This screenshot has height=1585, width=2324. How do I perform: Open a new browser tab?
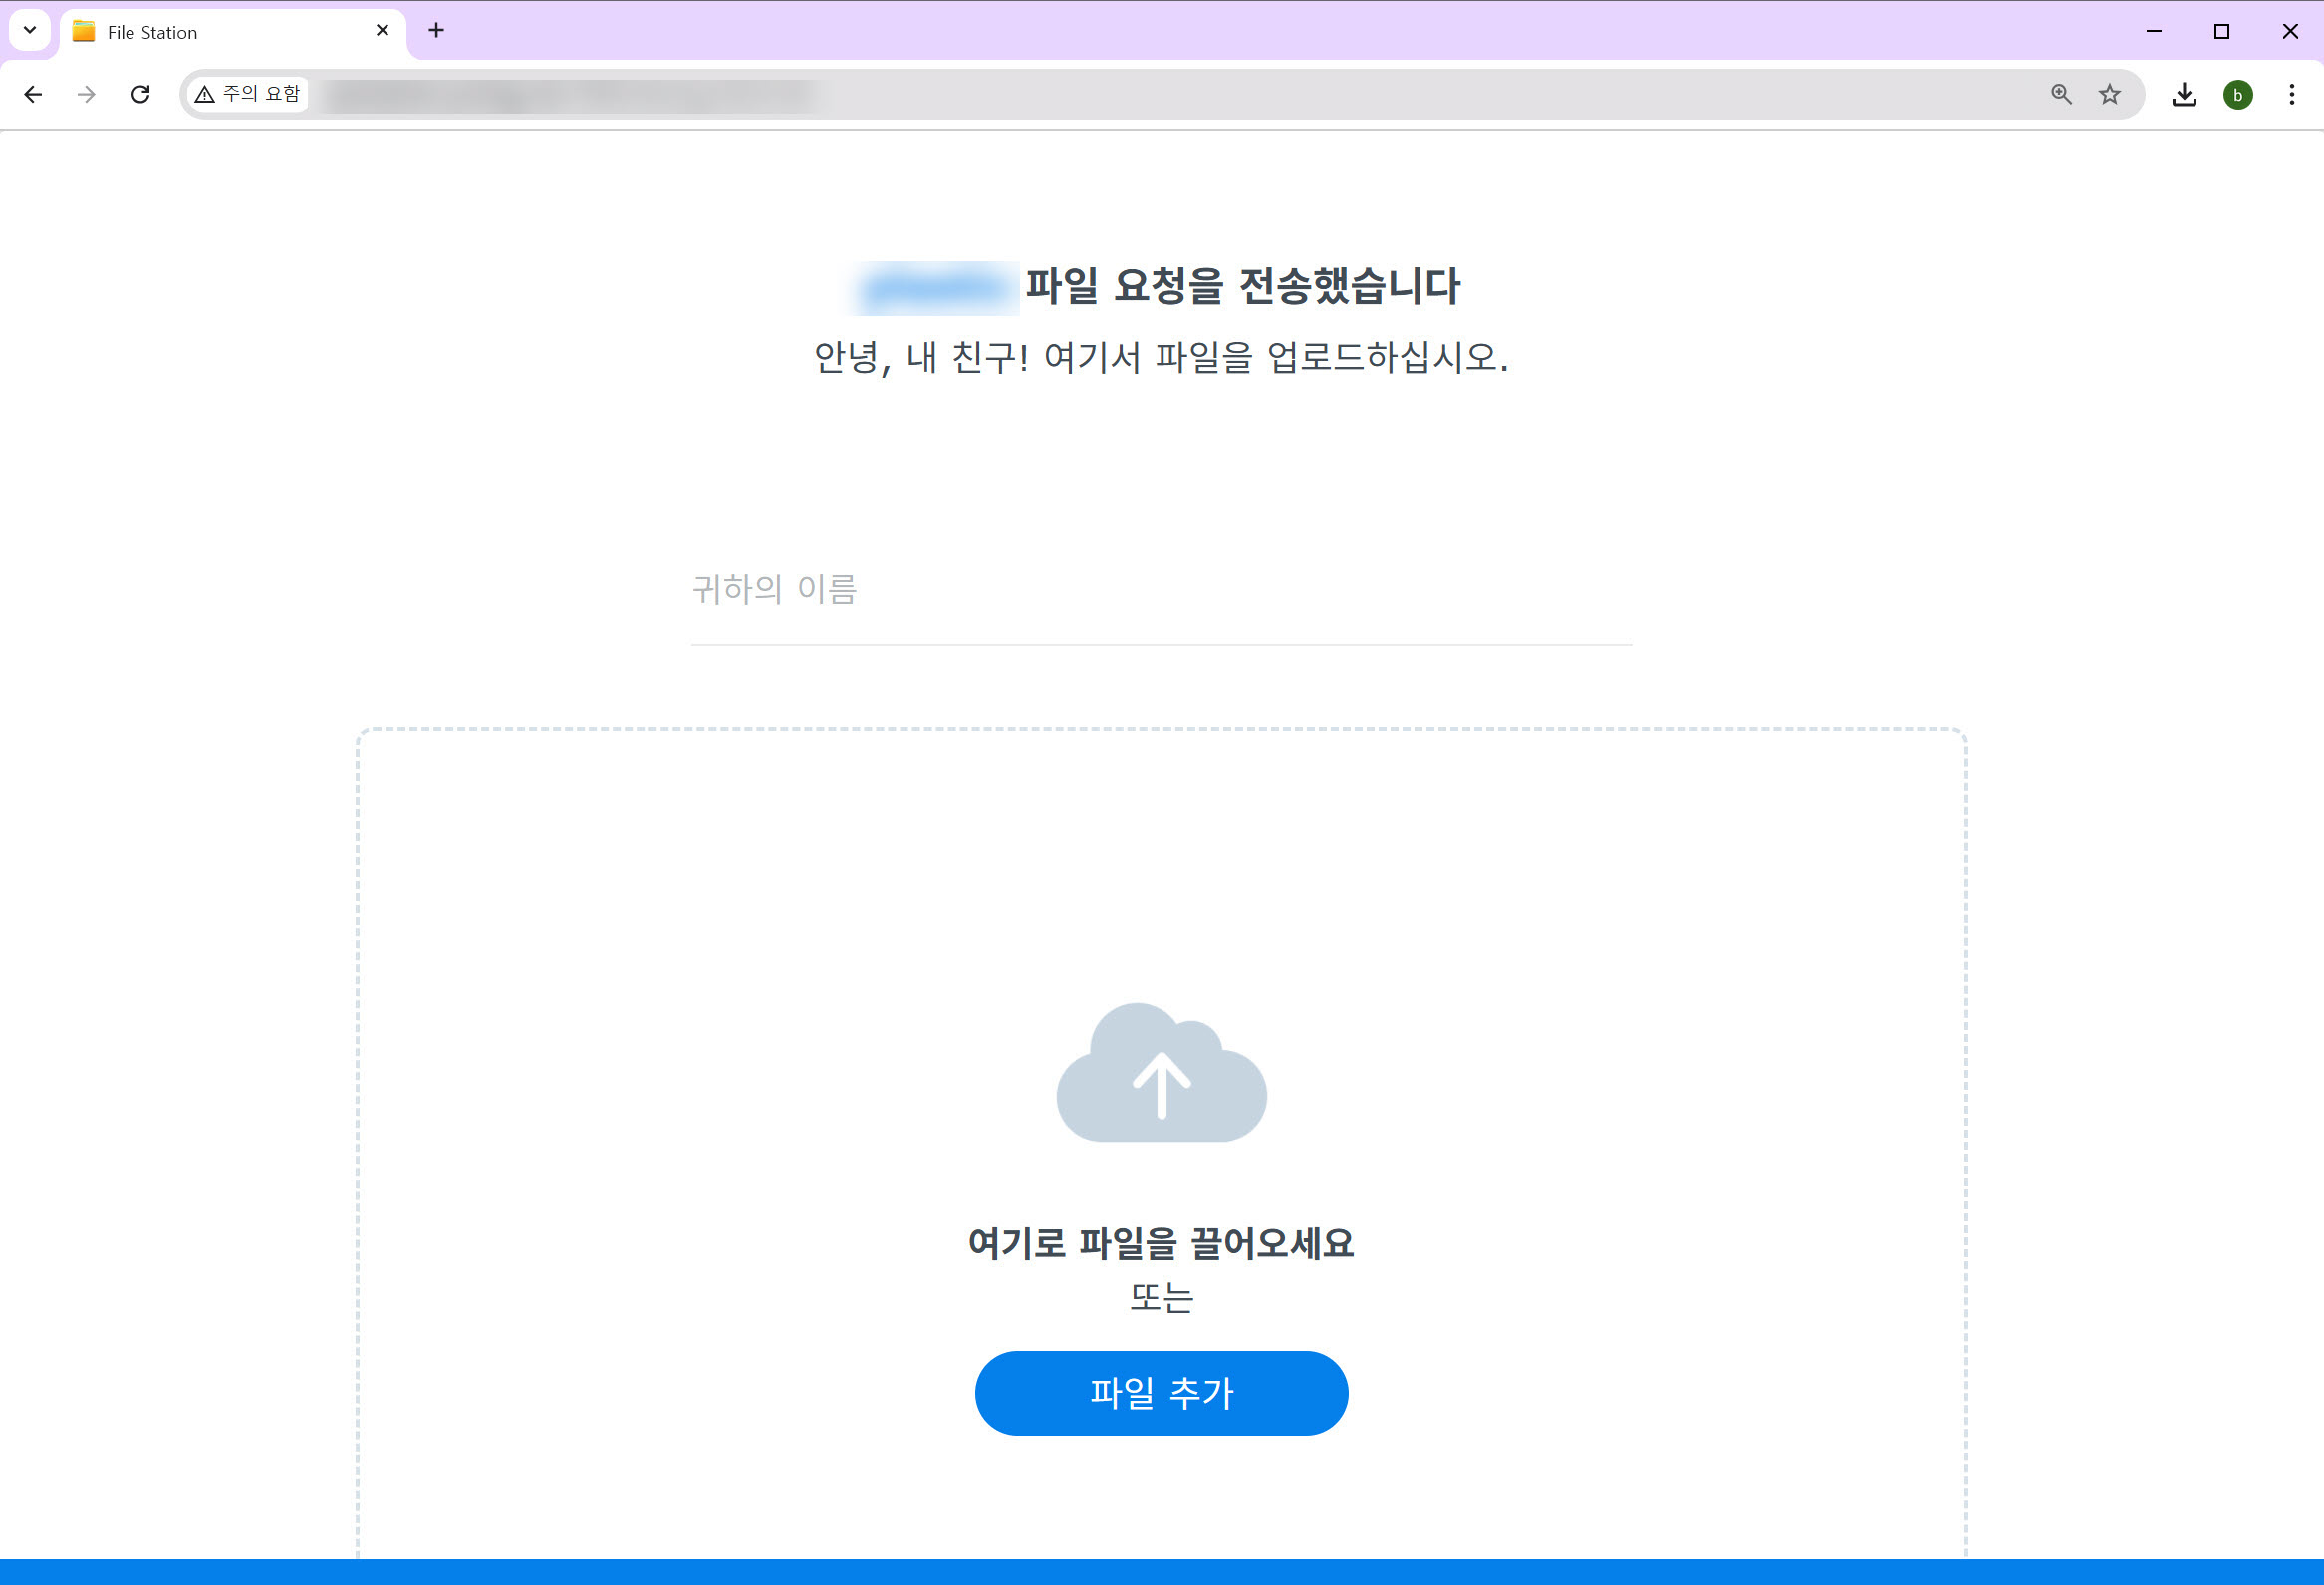436,31
